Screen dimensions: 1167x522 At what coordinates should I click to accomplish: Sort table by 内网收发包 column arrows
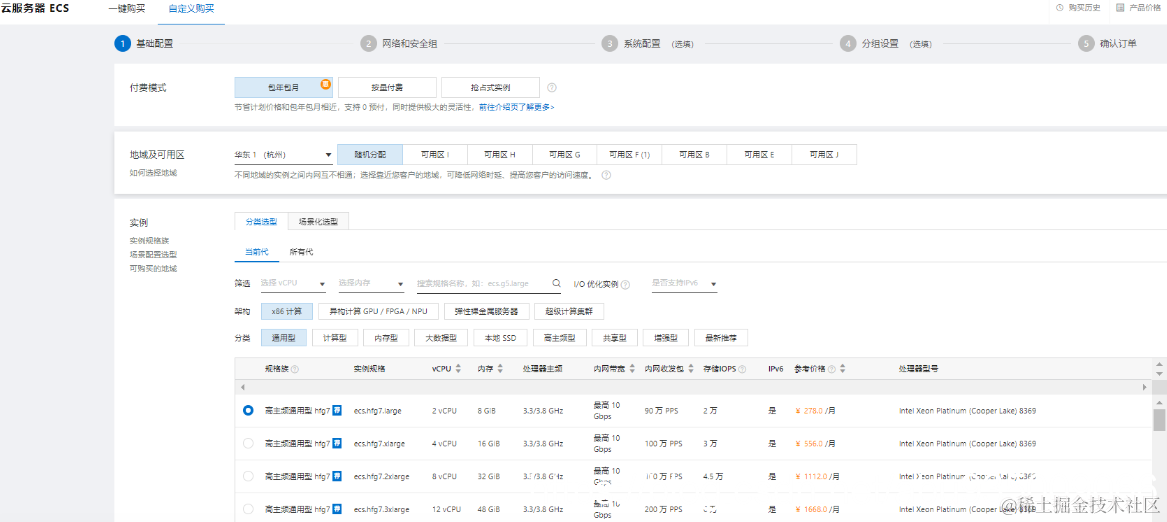click(x=690, y=369)
